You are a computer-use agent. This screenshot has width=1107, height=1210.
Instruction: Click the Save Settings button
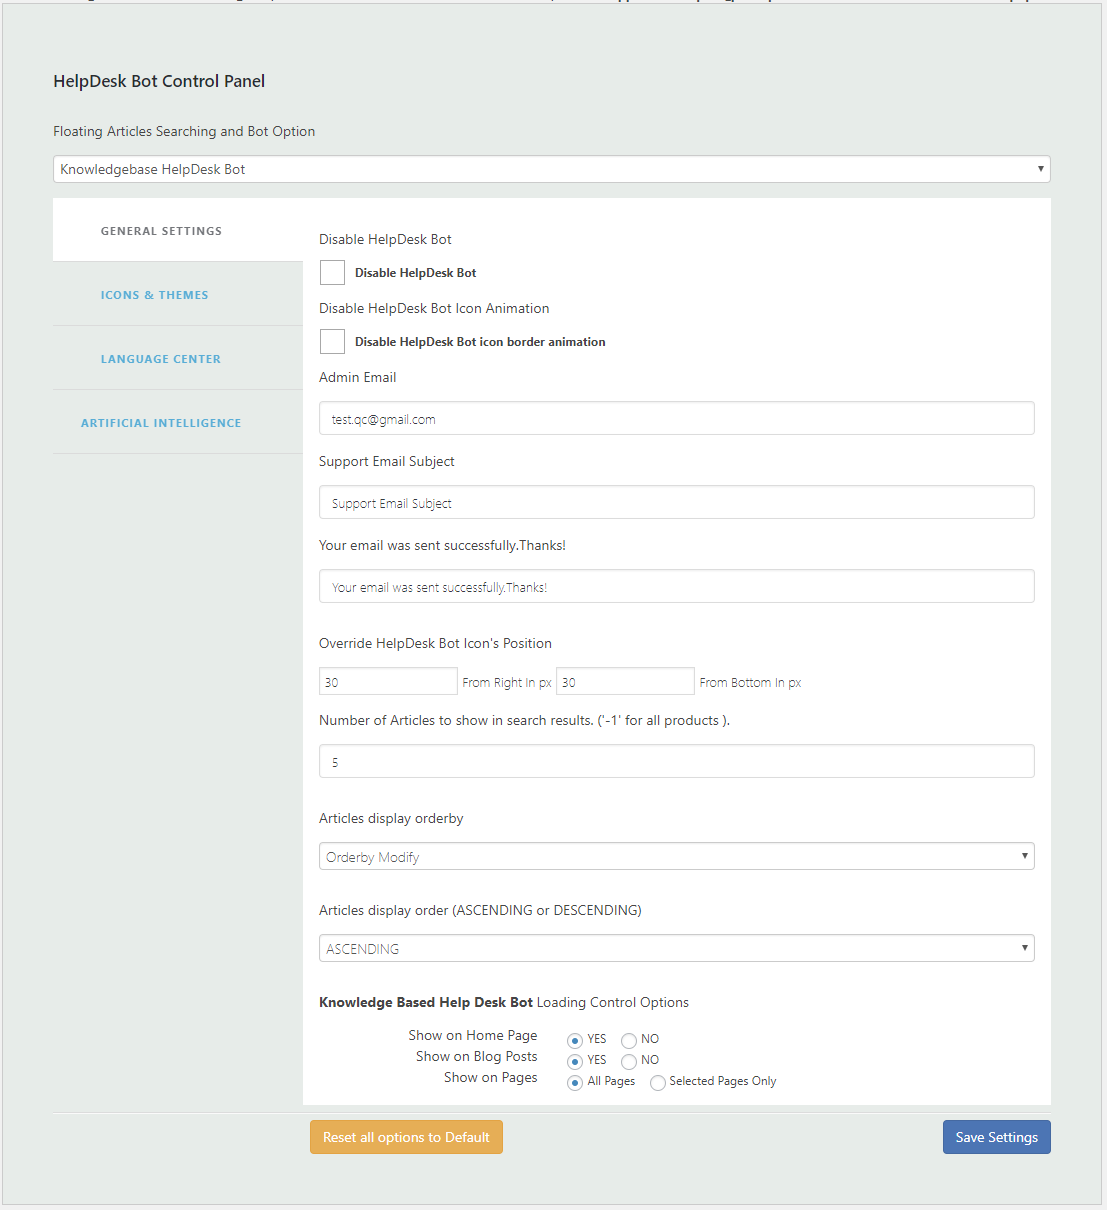(997, 1137)
